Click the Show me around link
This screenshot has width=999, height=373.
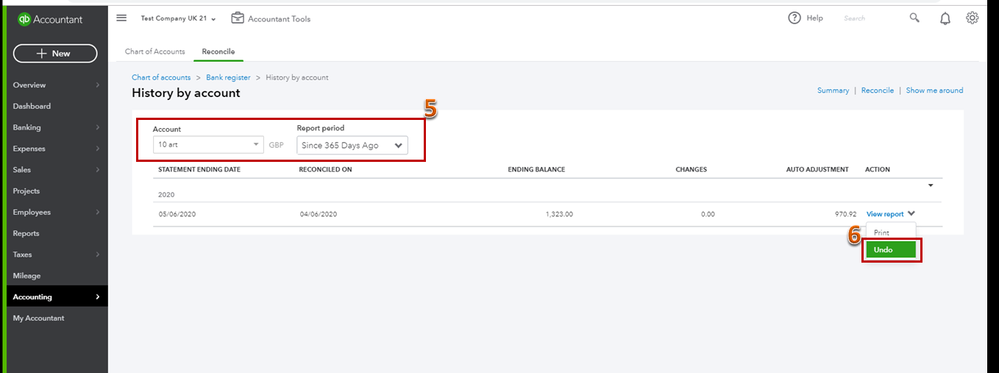click(935, 91)
